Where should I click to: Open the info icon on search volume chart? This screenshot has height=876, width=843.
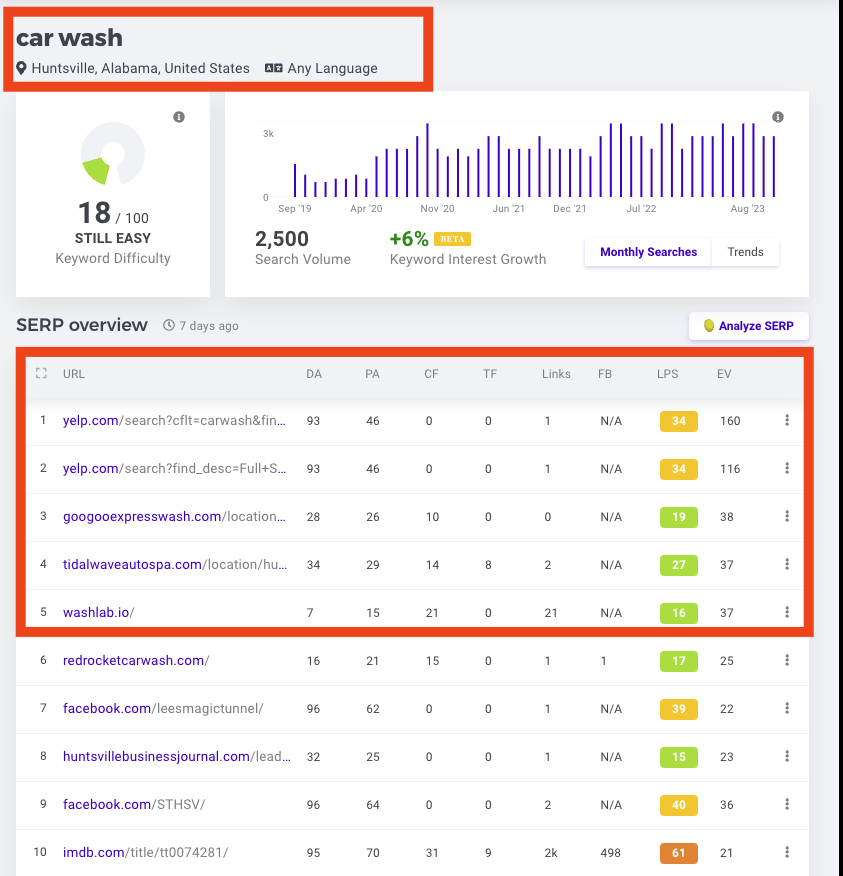click(x=778, y=117)
